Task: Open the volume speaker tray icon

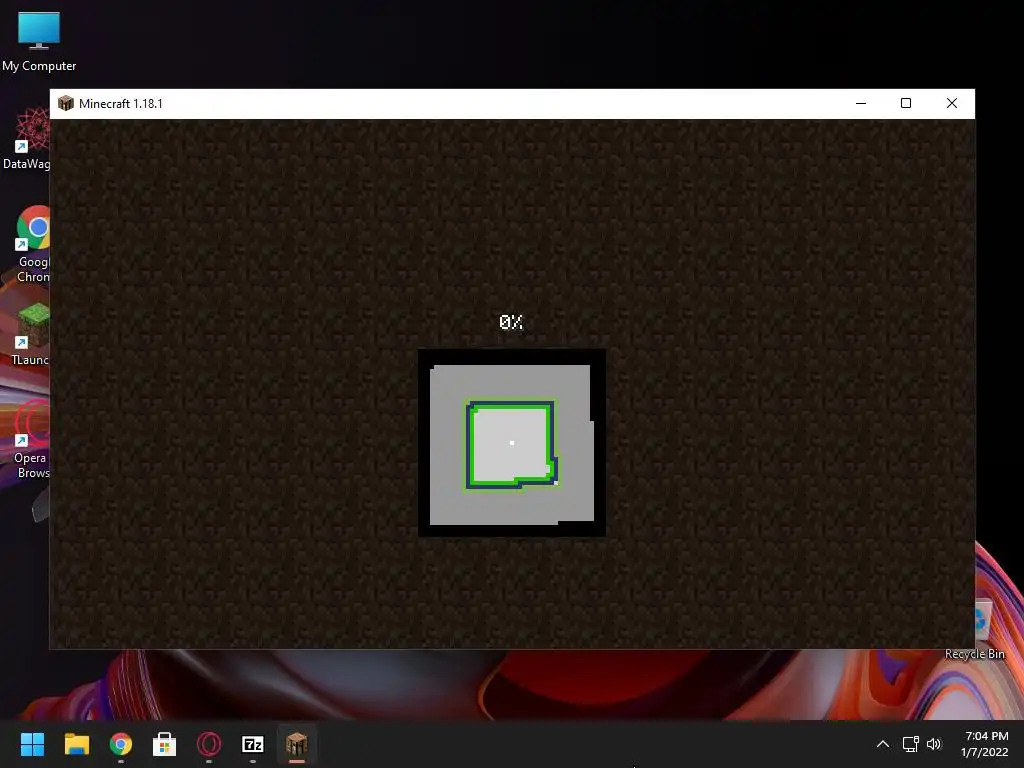Action: pos(934,744)
